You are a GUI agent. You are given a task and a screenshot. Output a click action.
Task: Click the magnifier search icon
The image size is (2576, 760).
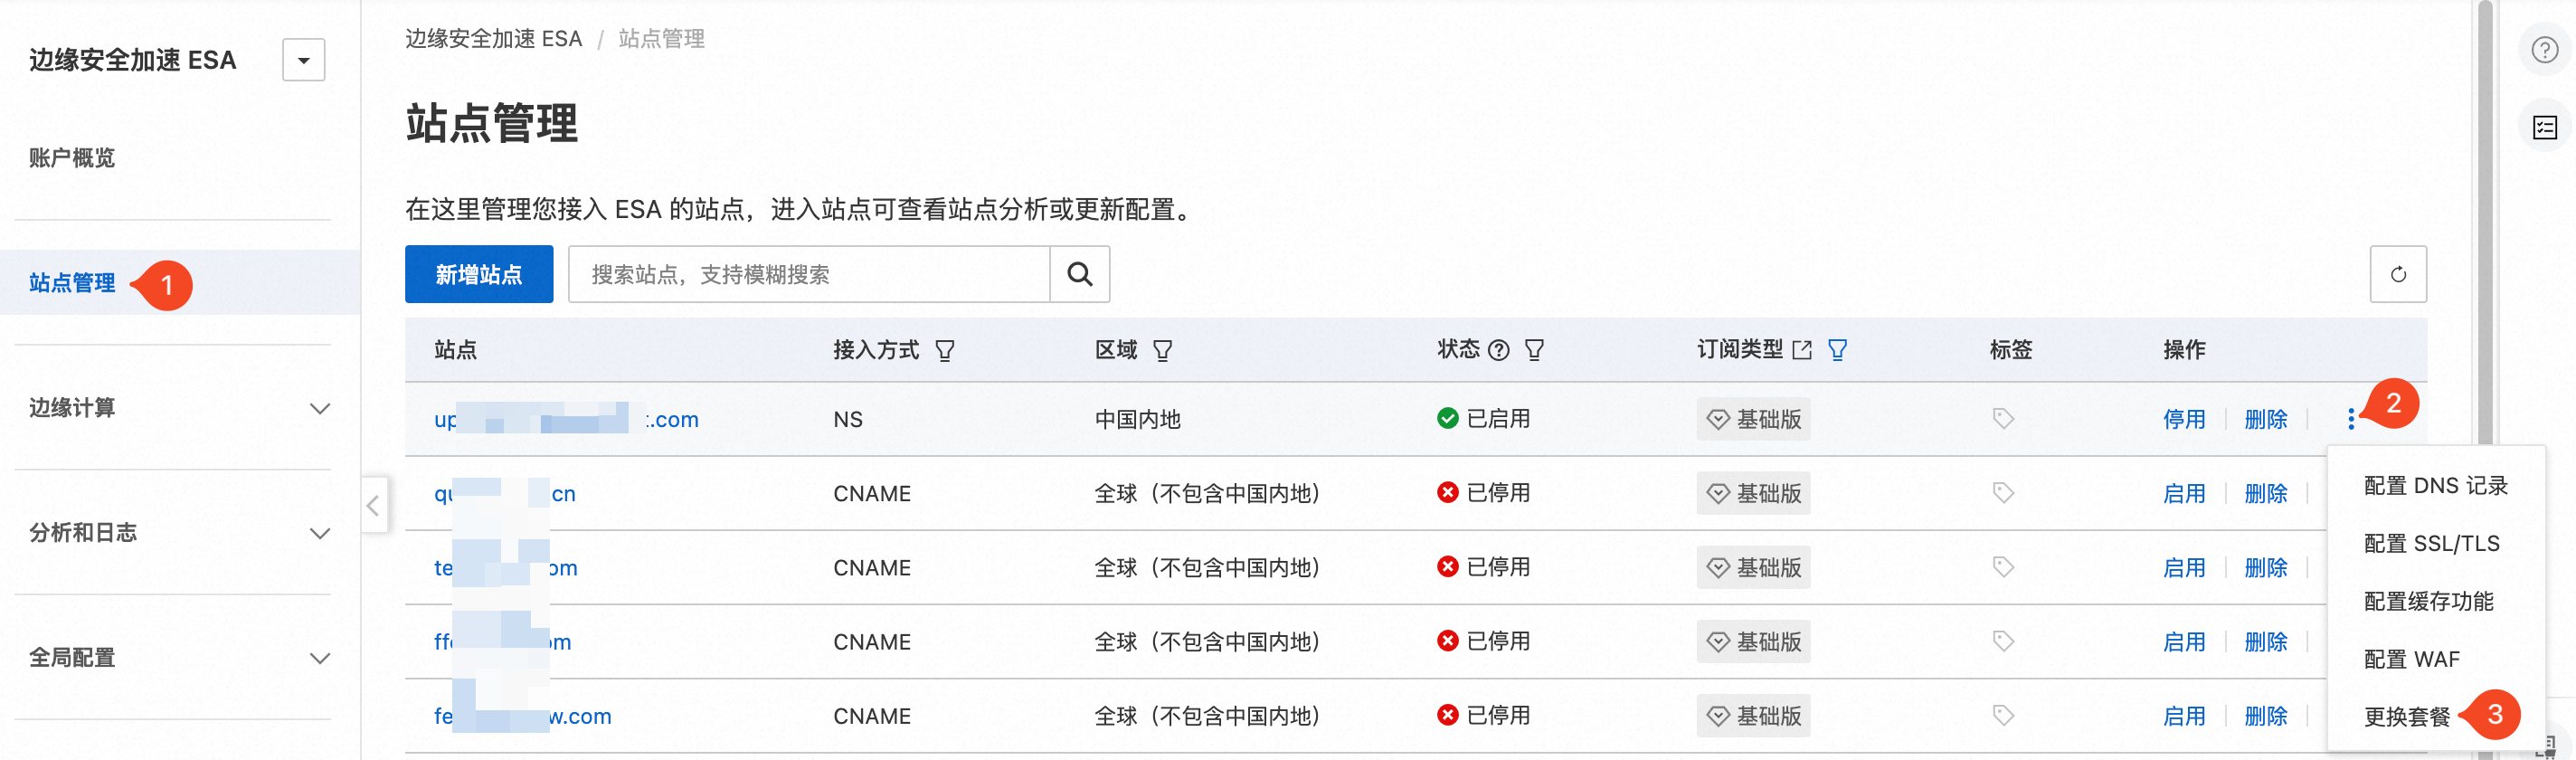[x=1080, y=274]
